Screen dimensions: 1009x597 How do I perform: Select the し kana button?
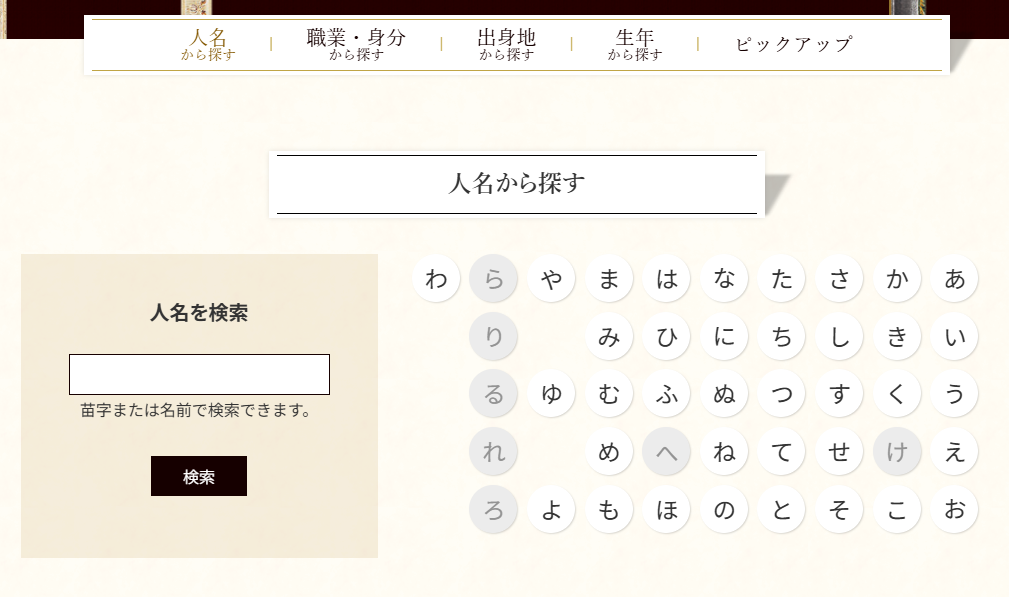[x=839, y=337]
